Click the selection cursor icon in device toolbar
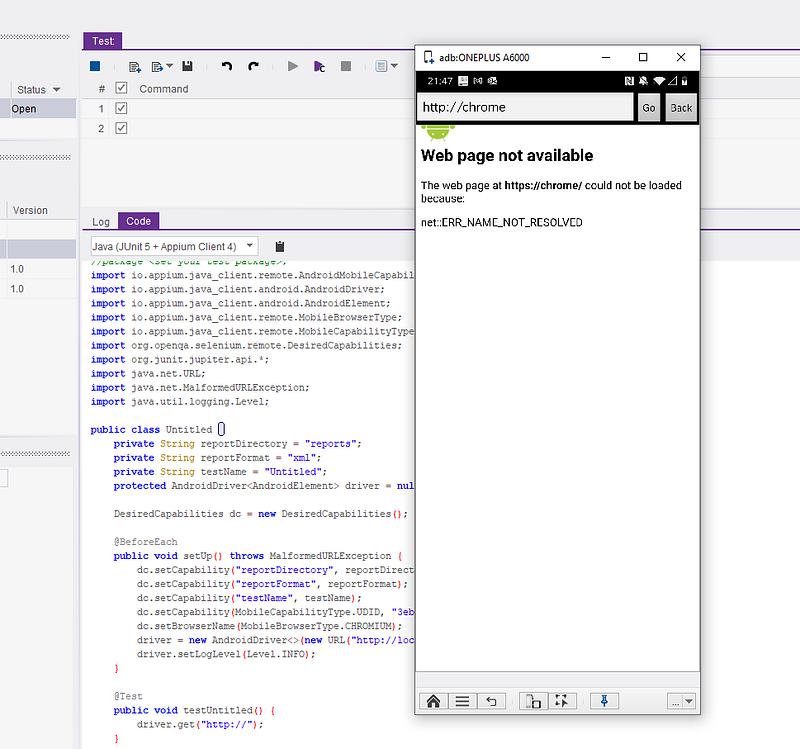 click(562, 701)
